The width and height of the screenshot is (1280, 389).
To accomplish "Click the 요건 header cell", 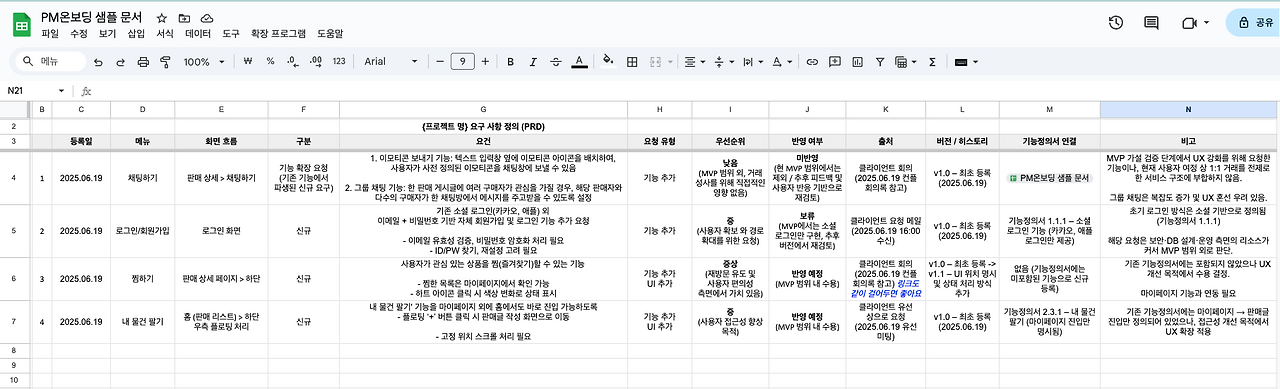I will point(483,141).
